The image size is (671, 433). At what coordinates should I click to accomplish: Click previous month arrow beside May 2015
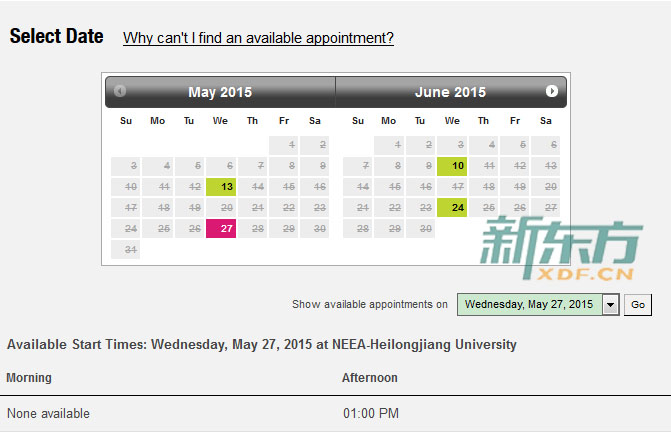click(x=120, y=91)
